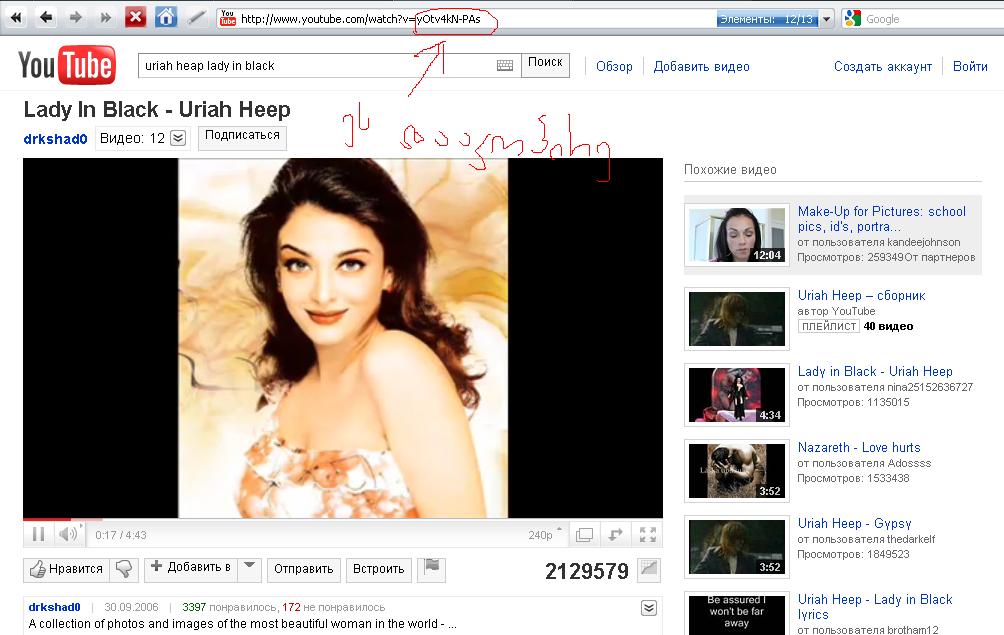The image size is (1004, 635).
Task: Click the rewind double-arrow browser button
Action: (15, 18)
